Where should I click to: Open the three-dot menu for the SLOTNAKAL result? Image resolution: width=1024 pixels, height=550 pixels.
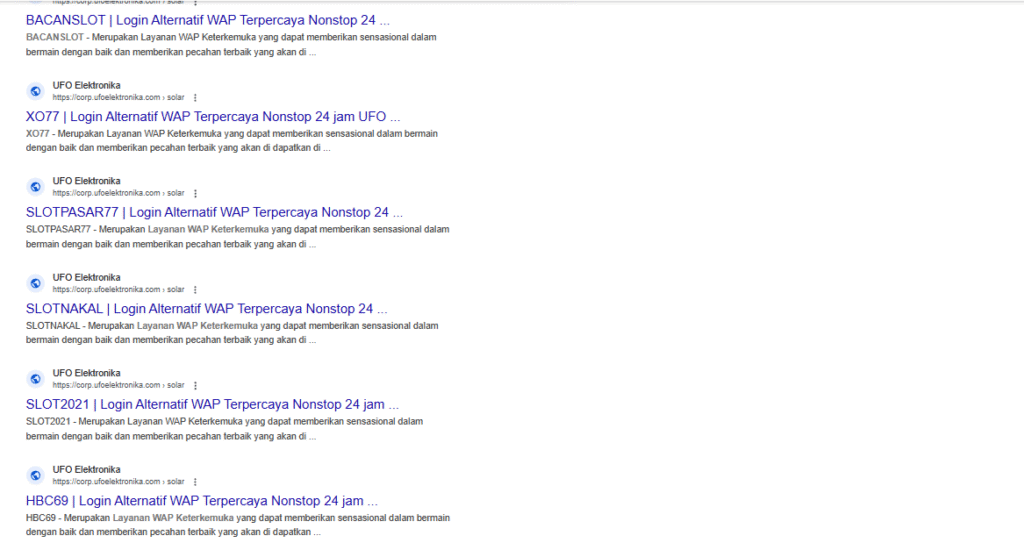tap(195, 290)
